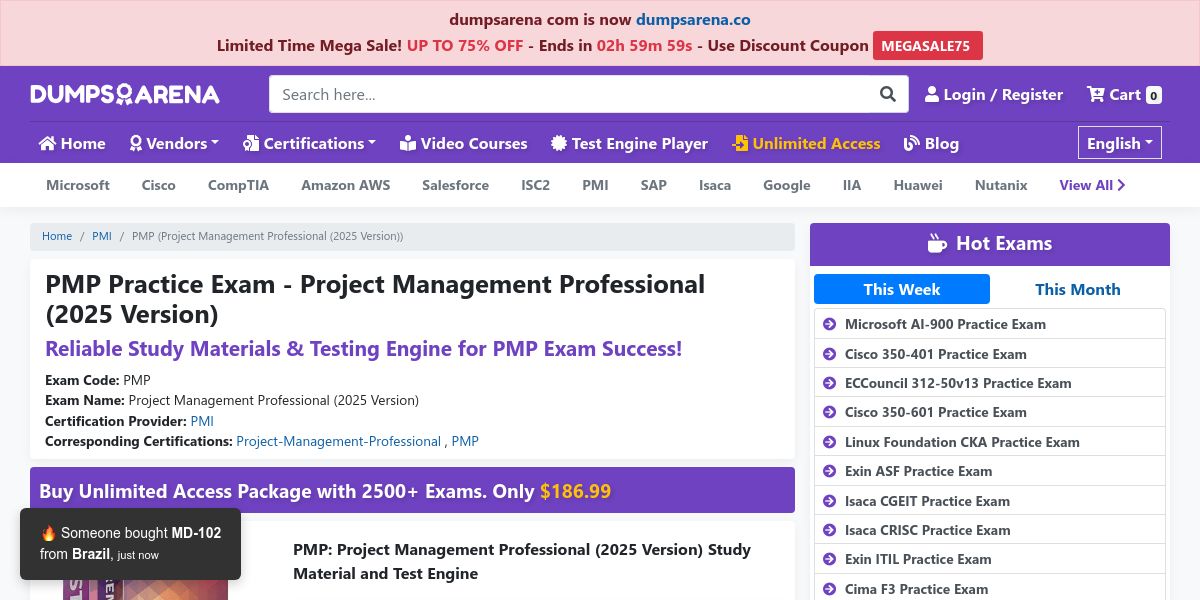
Task: Click arrow icon beside Linux Foundation CKA
Action: click(829, 442)
